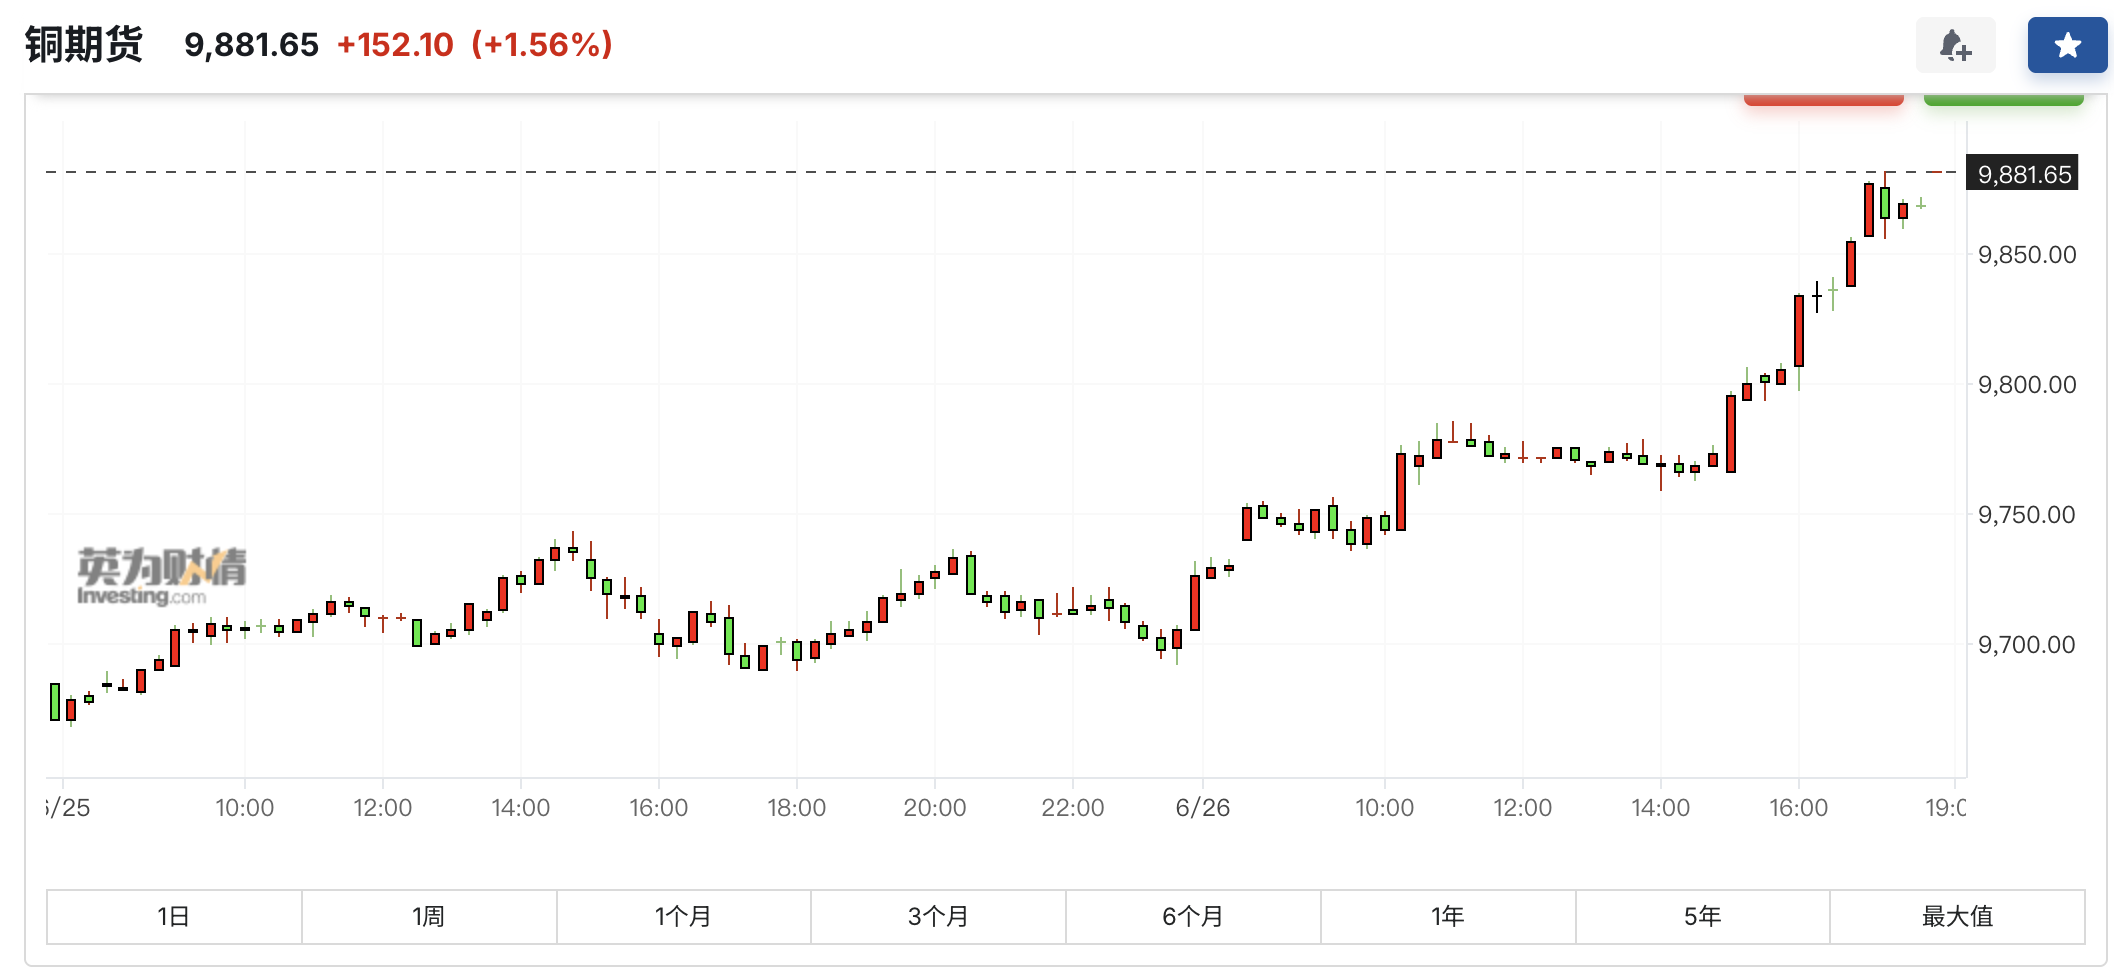Click the bell alert icon
The height and width of the screenshot is (974, 2114).
1955,45
